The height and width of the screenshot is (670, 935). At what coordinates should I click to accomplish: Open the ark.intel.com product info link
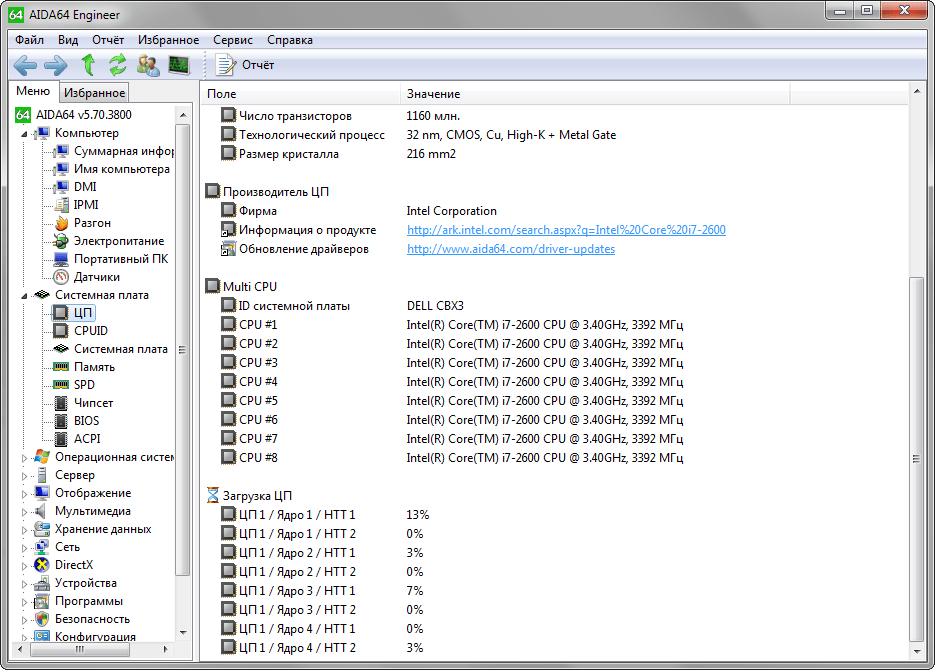pos(566,230)
